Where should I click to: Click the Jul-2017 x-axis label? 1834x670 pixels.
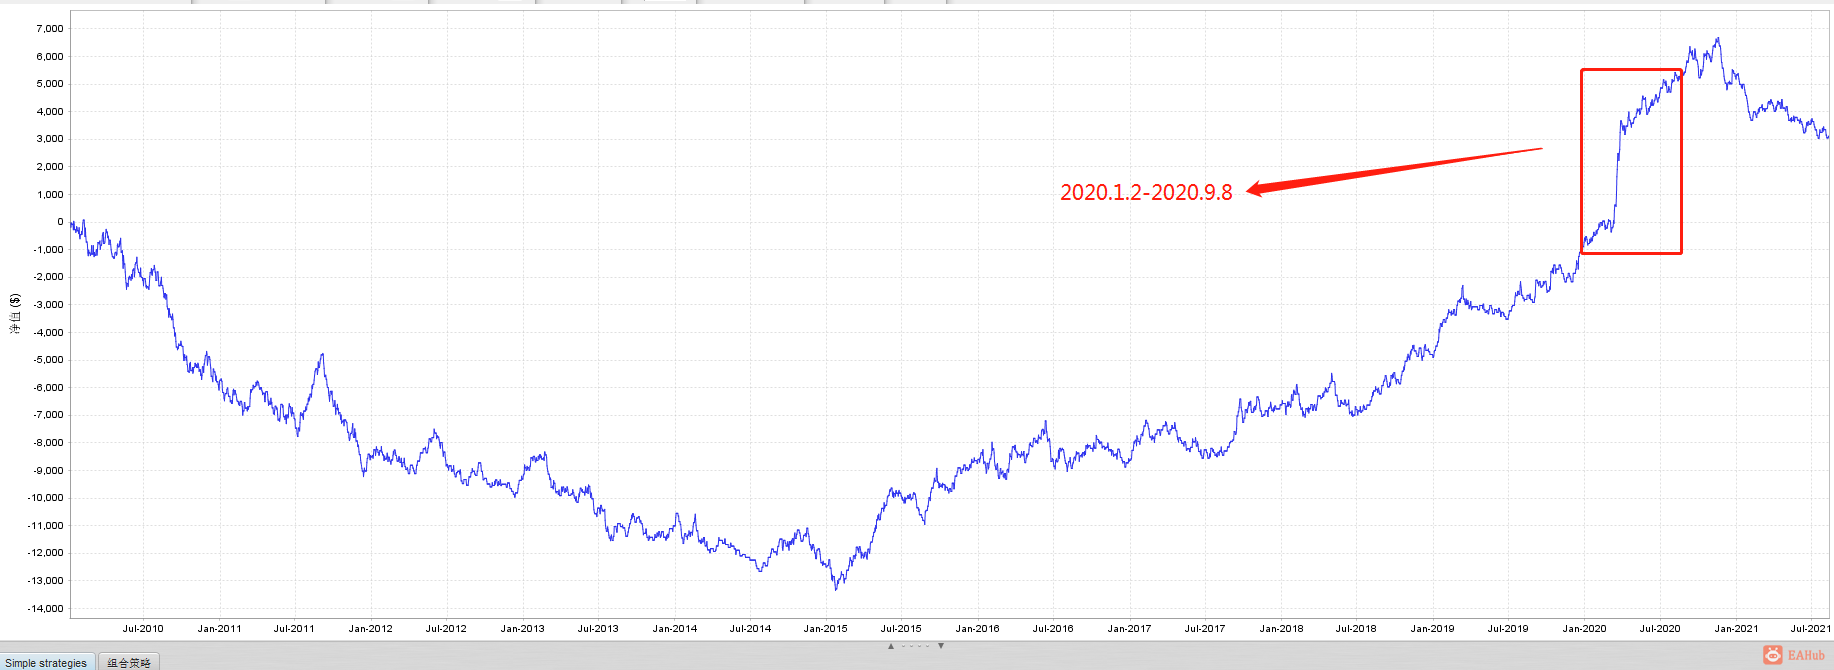coord(1205,629)
